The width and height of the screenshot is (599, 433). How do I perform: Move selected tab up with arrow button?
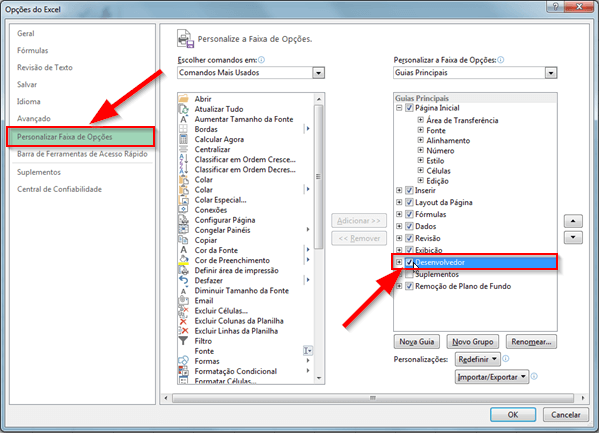(573, 221)
